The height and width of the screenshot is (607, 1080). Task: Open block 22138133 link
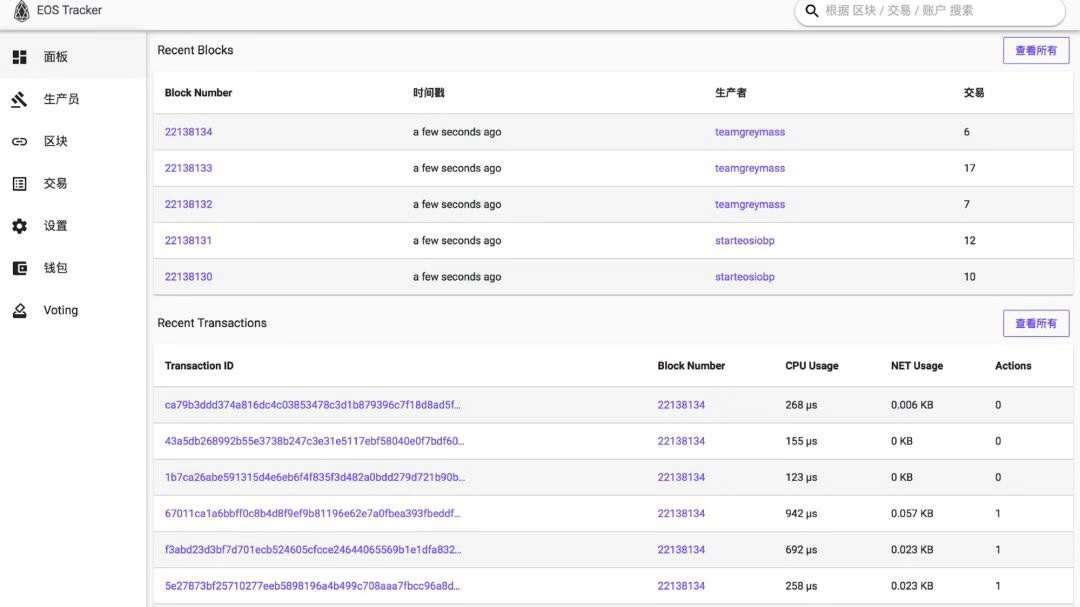(188, 168)
